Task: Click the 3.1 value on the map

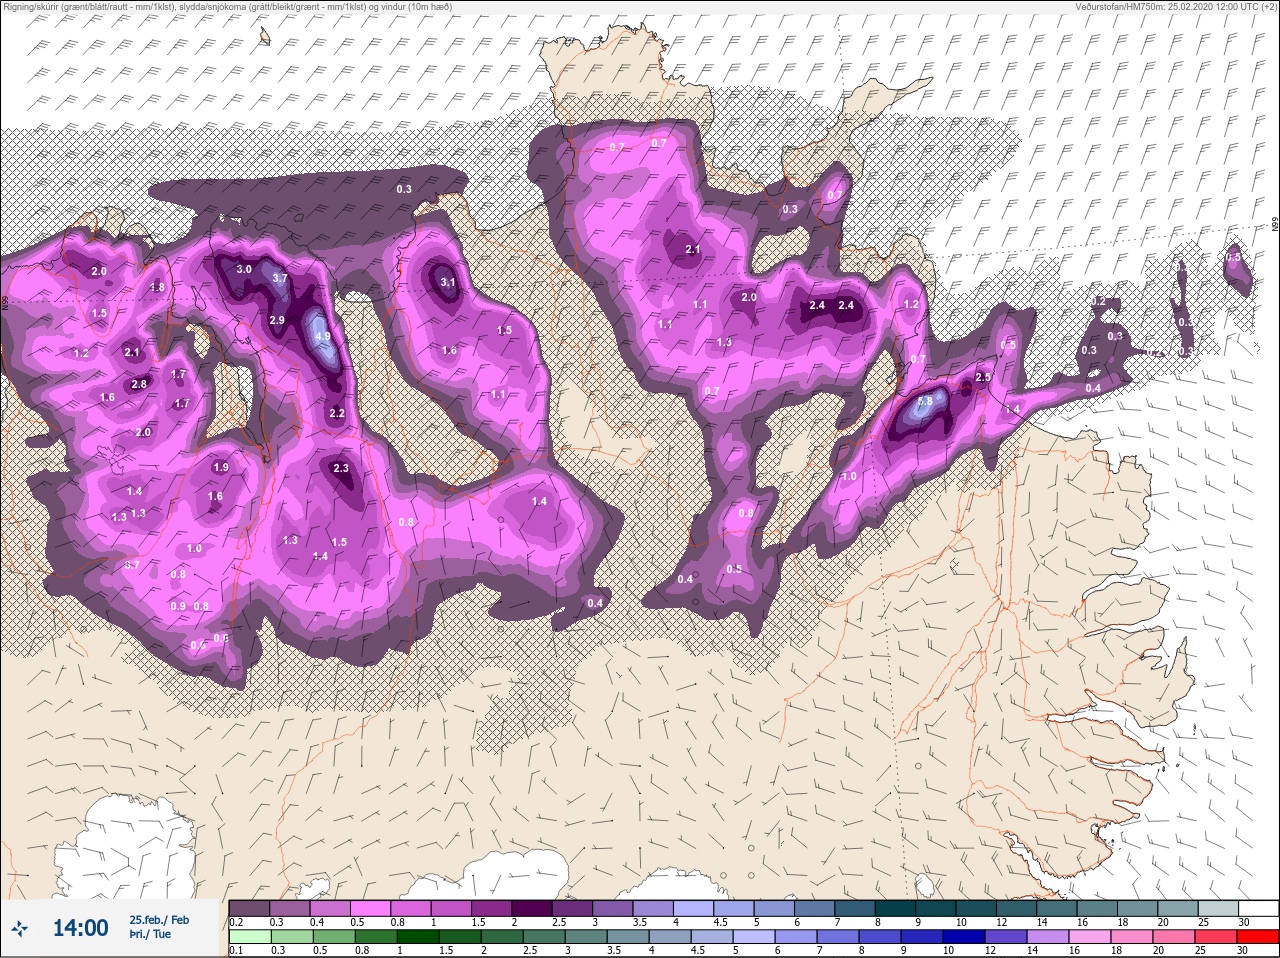Action: point(448,282)
